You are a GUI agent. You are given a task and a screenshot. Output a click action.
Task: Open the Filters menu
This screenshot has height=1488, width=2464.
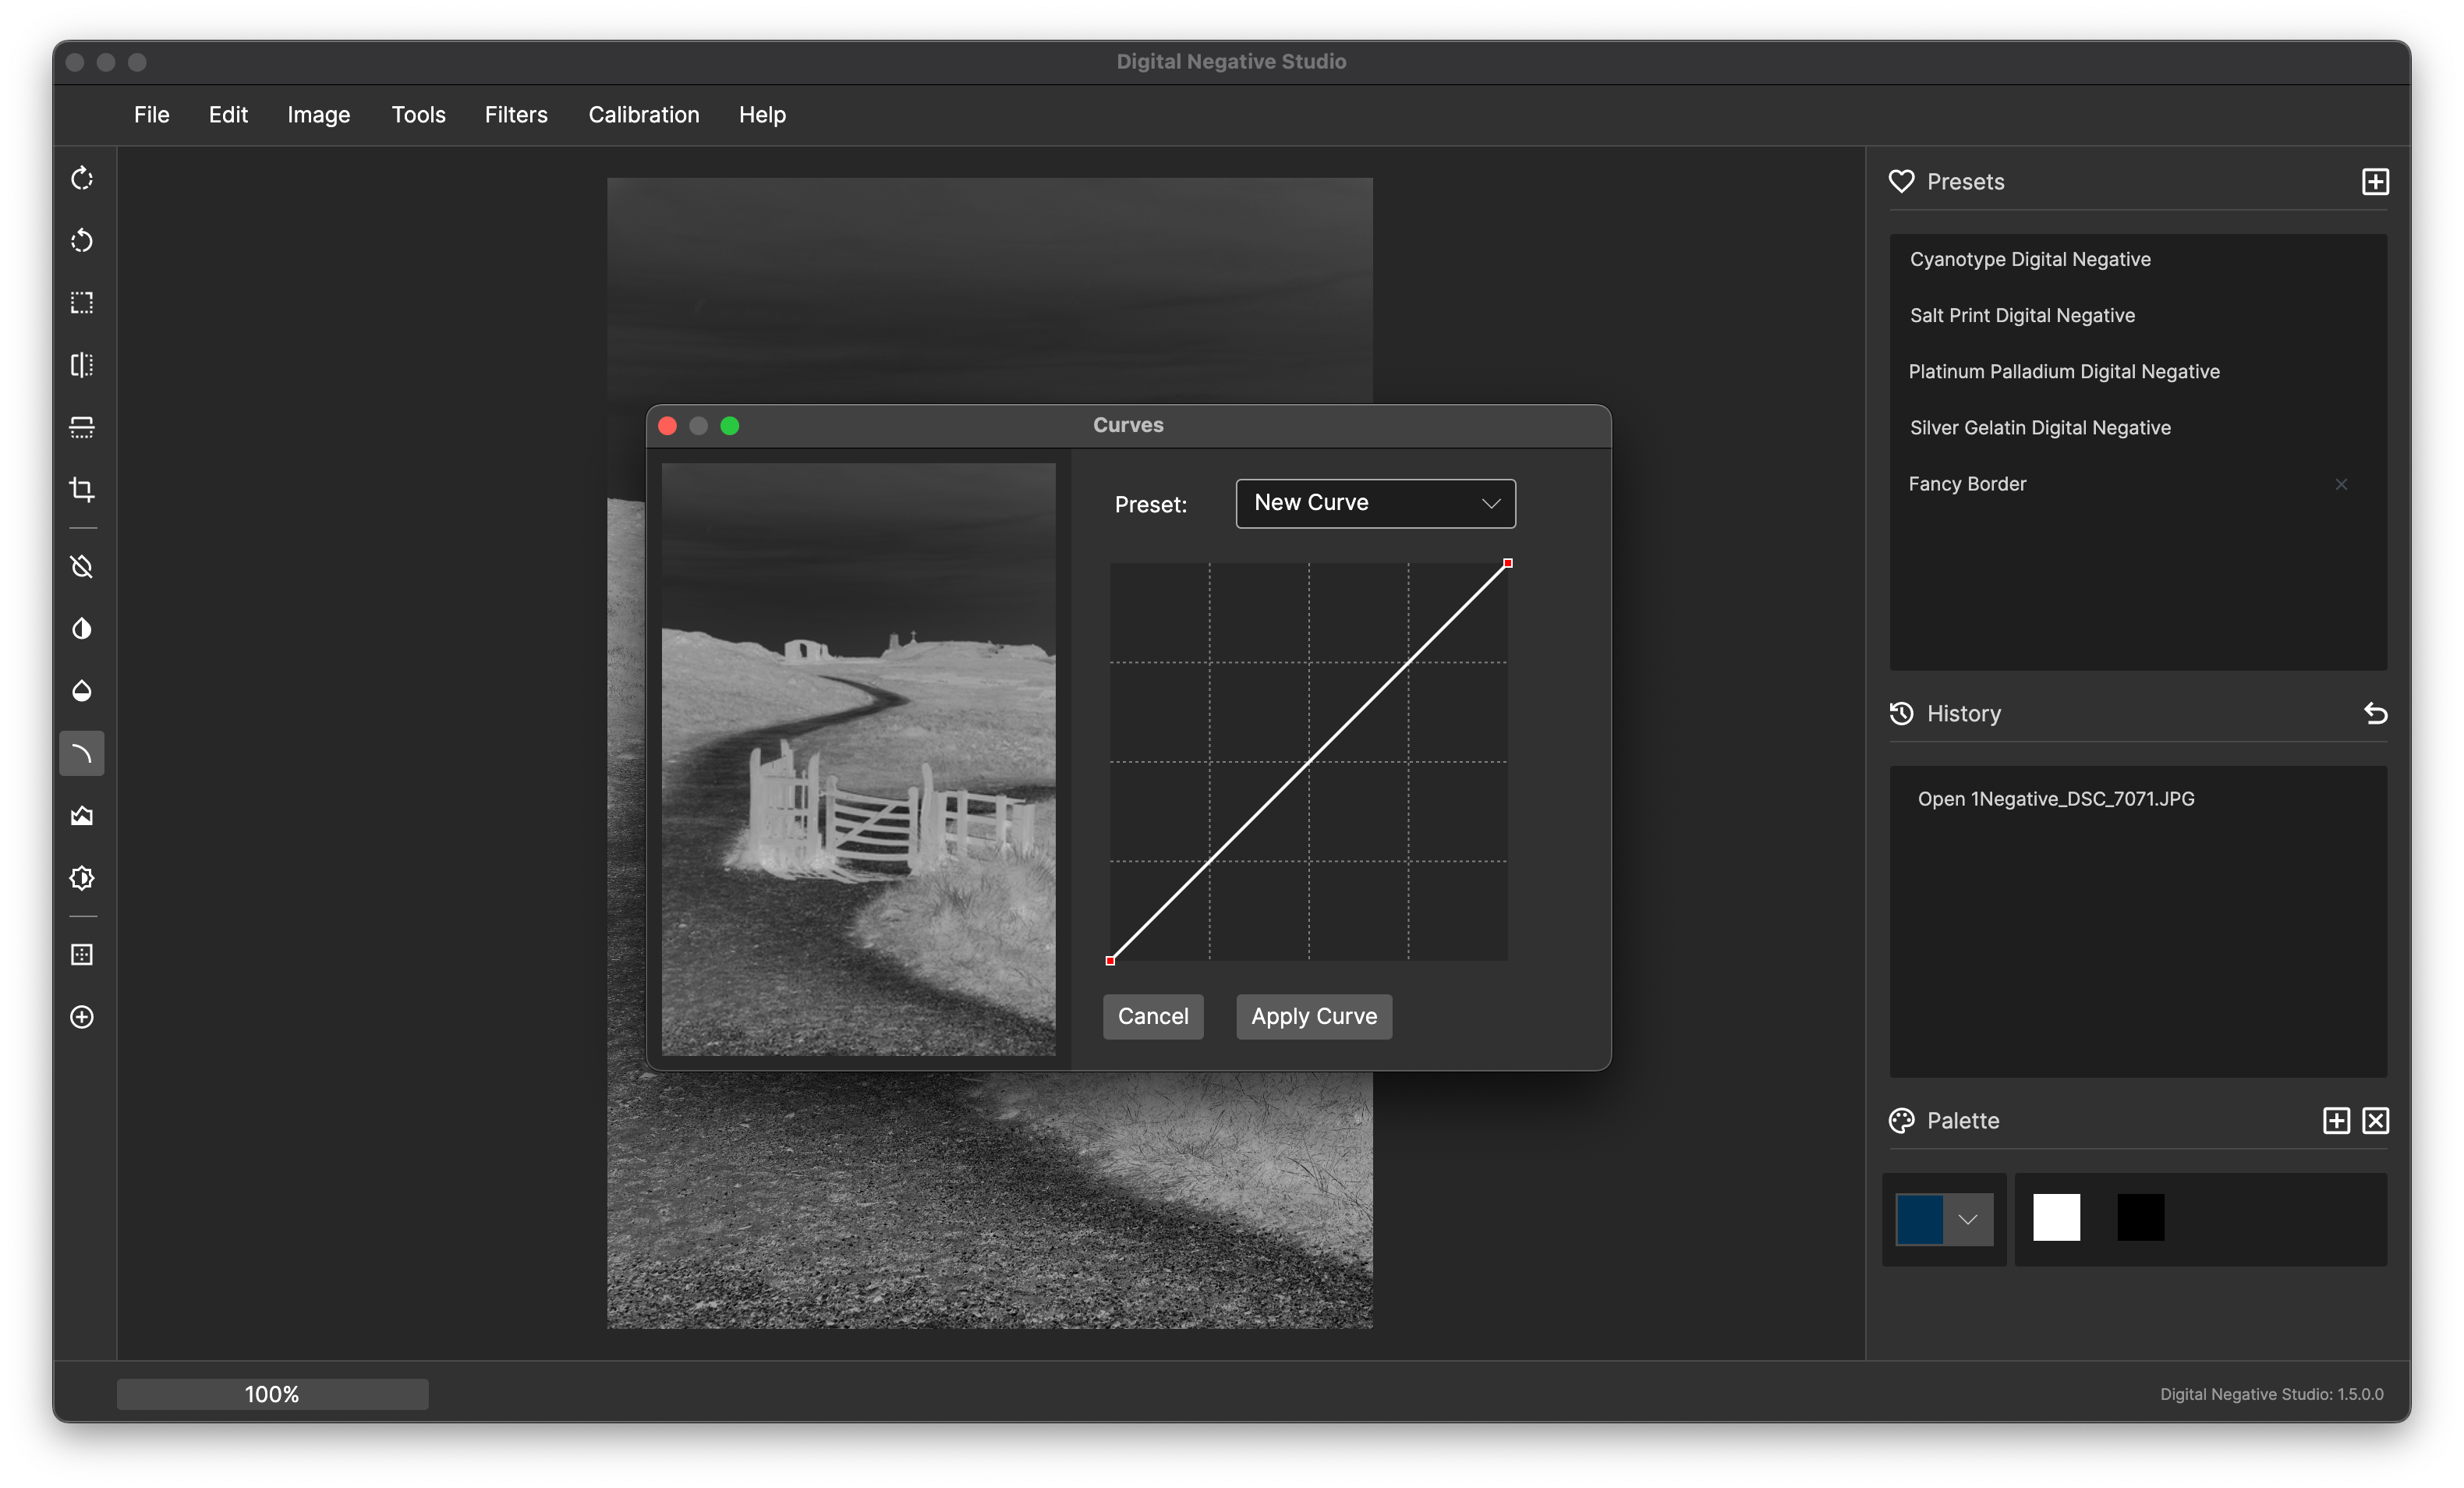pyautogui.click(x=516, y=115)
